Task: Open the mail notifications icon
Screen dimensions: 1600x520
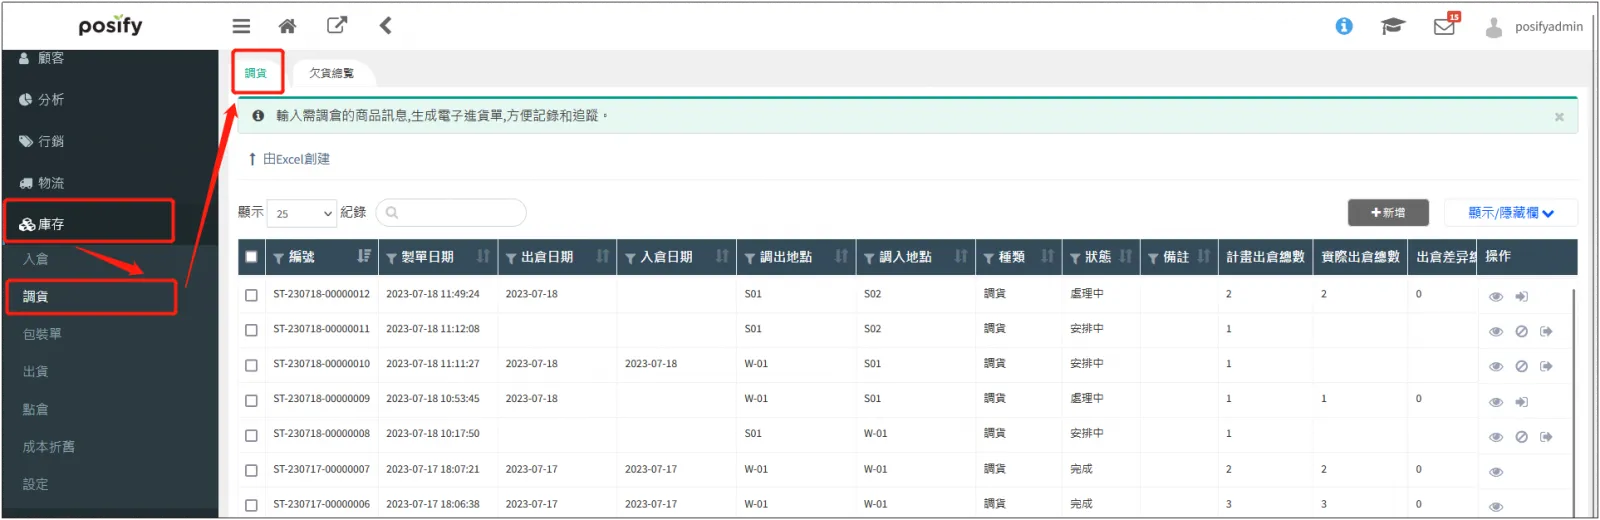Action: point(1445,26)
